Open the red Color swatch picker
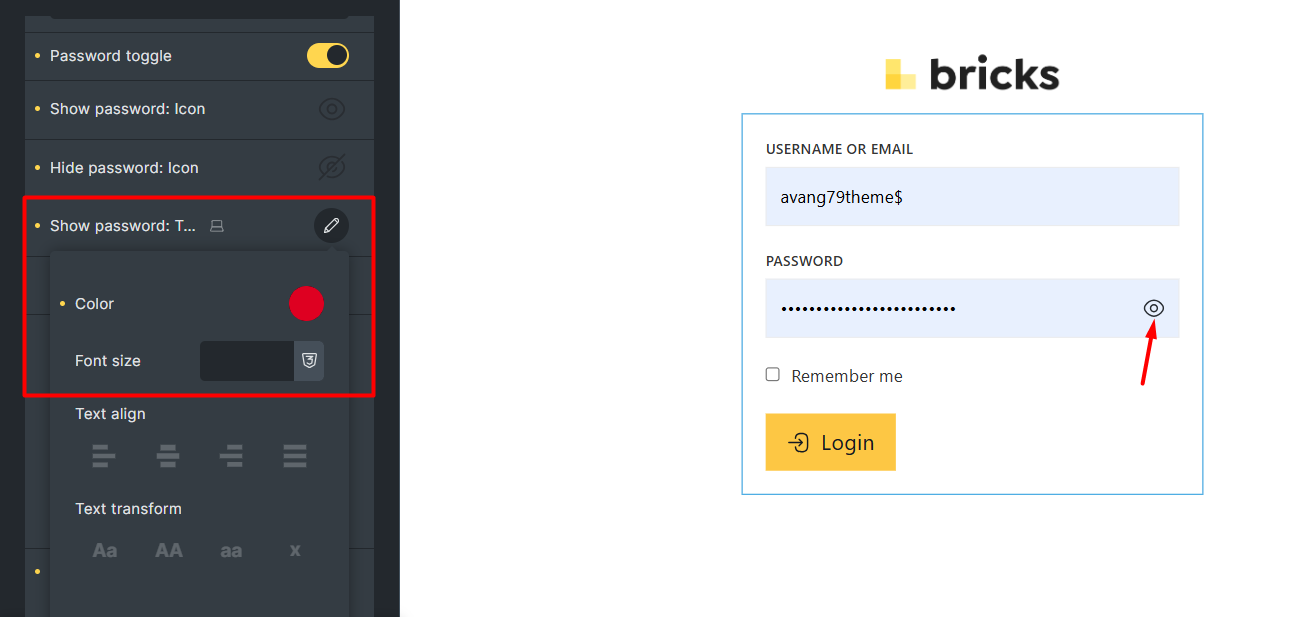 pos(307,304)
